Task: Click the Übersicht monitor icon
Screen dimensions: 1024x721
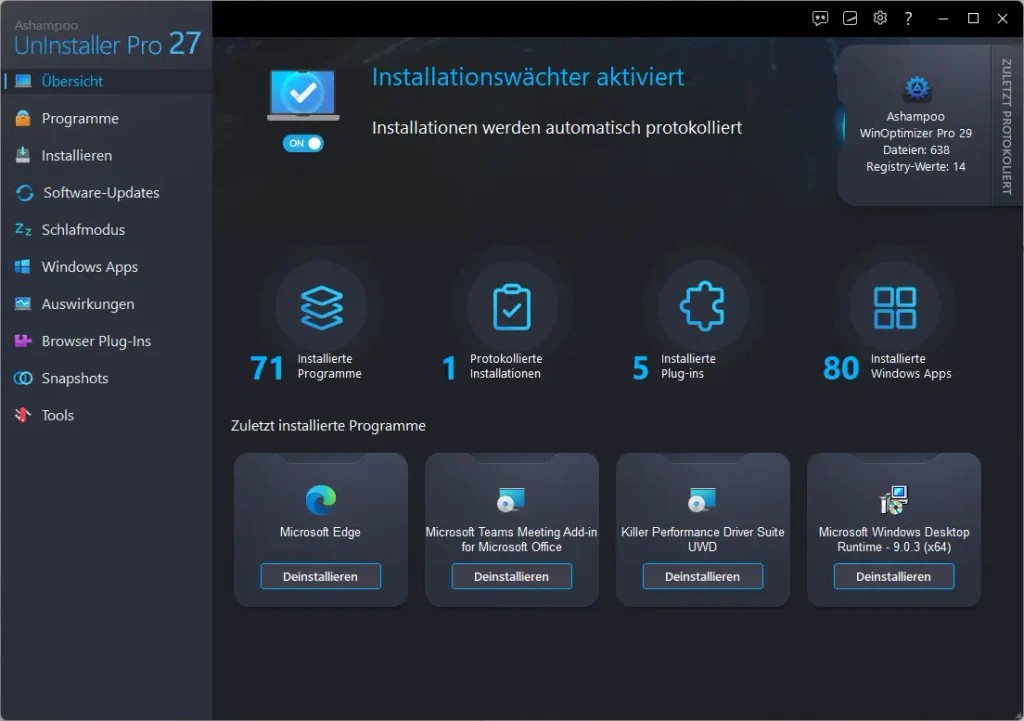Action: [23, 81]
